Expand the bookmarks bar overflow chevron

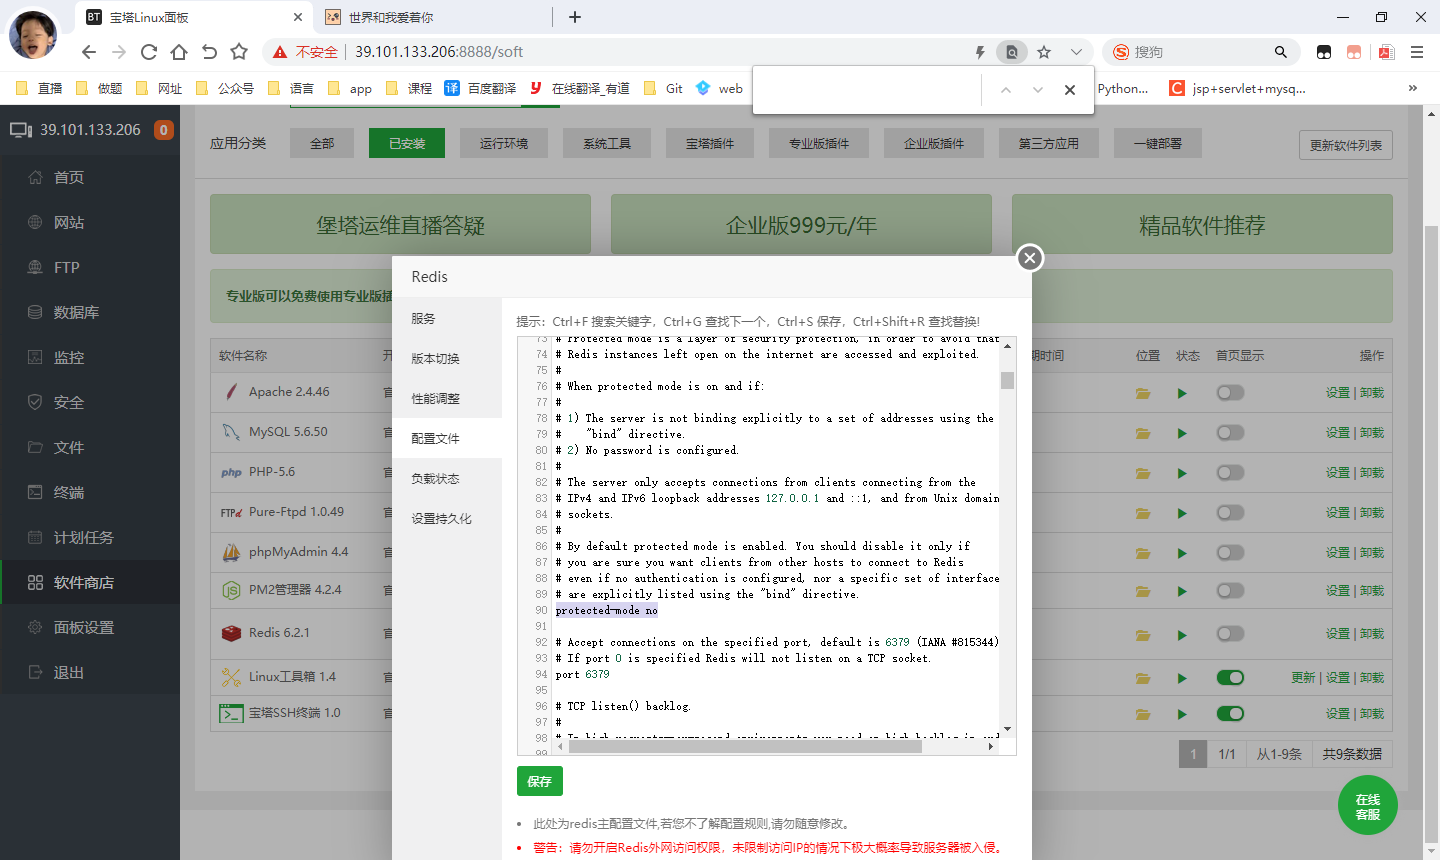click(x=1413, y=88)
